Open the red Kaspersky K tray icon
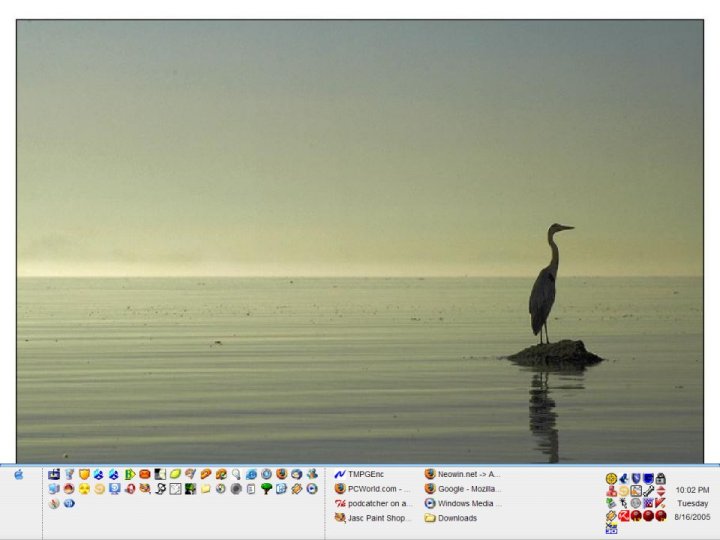Viewport: 720px width, 540px height. click(x=624, y=516)
